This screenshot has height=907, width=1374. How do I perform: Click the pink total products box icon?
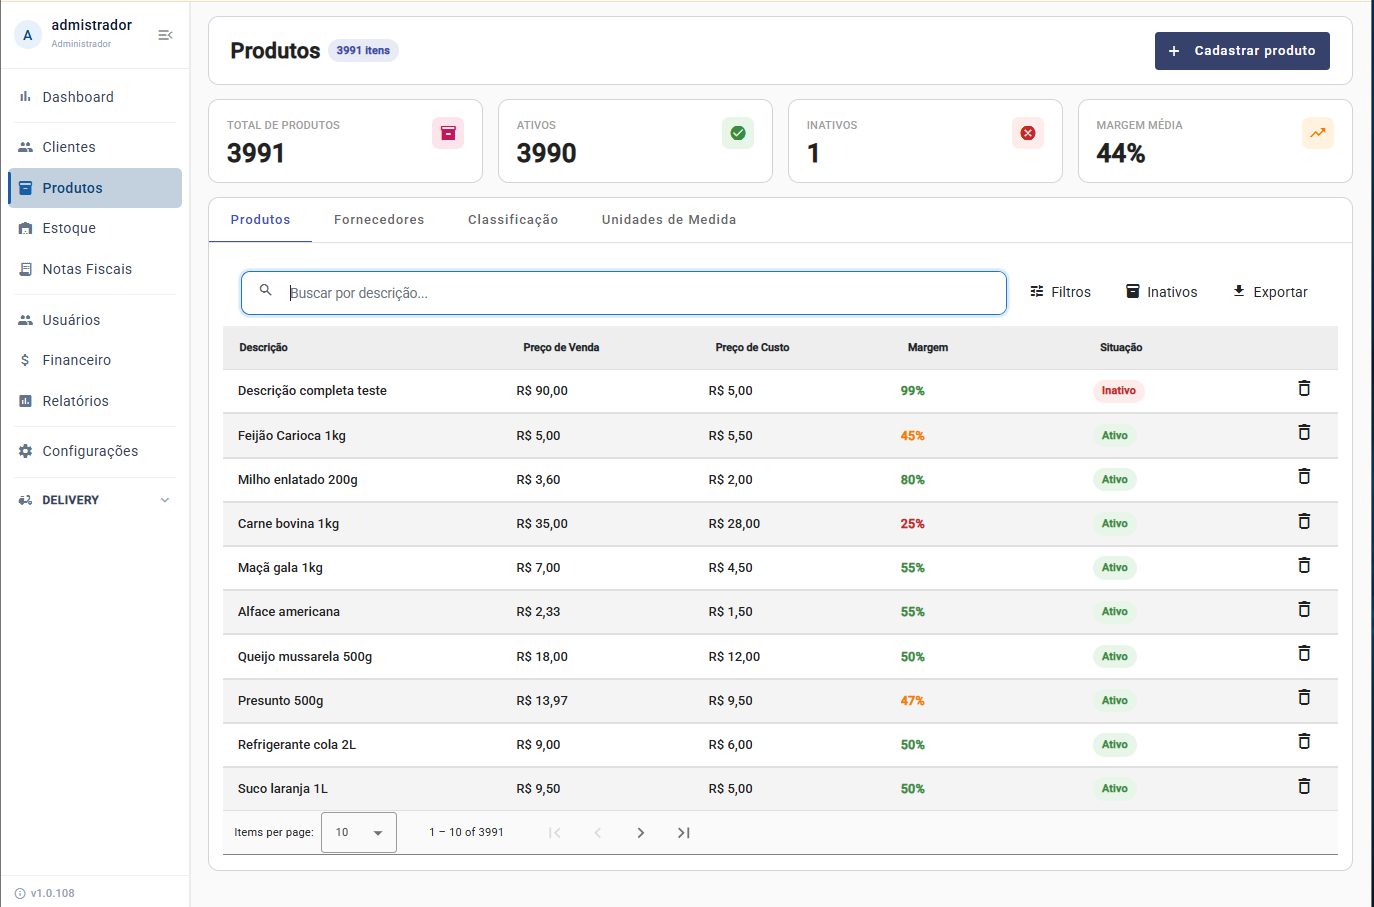point(448,133)
